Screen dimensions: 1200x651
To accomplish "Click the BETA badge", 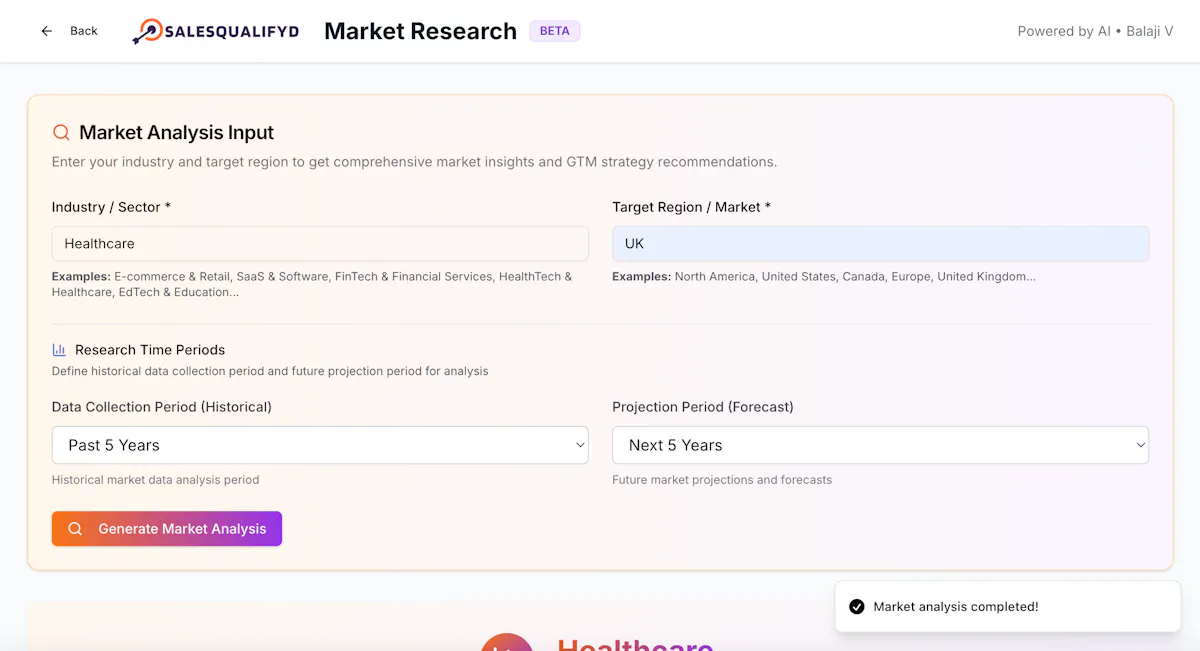I will pos(555,31).
